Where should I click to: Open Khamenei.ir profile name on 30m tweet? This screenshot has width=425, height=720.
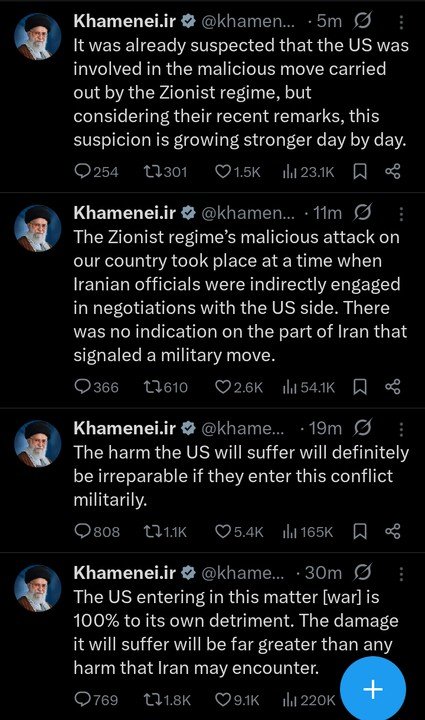coord(125,573)
